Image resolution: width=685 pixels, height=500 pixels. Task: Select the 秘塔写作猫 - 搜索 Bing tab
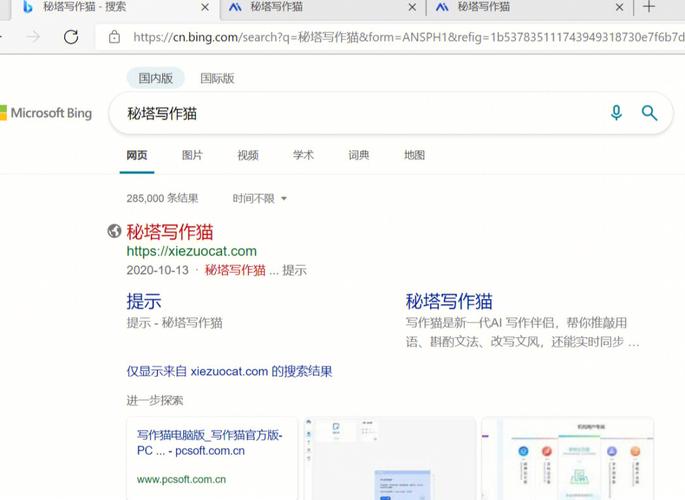pyautogui.click(x=114, y=7)
